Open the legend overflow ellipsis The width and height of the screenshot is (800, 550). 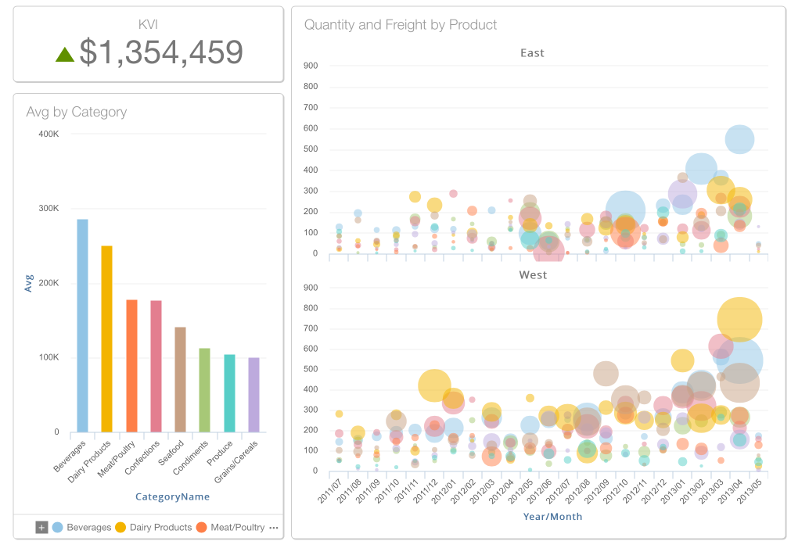(x=274, y=527)
